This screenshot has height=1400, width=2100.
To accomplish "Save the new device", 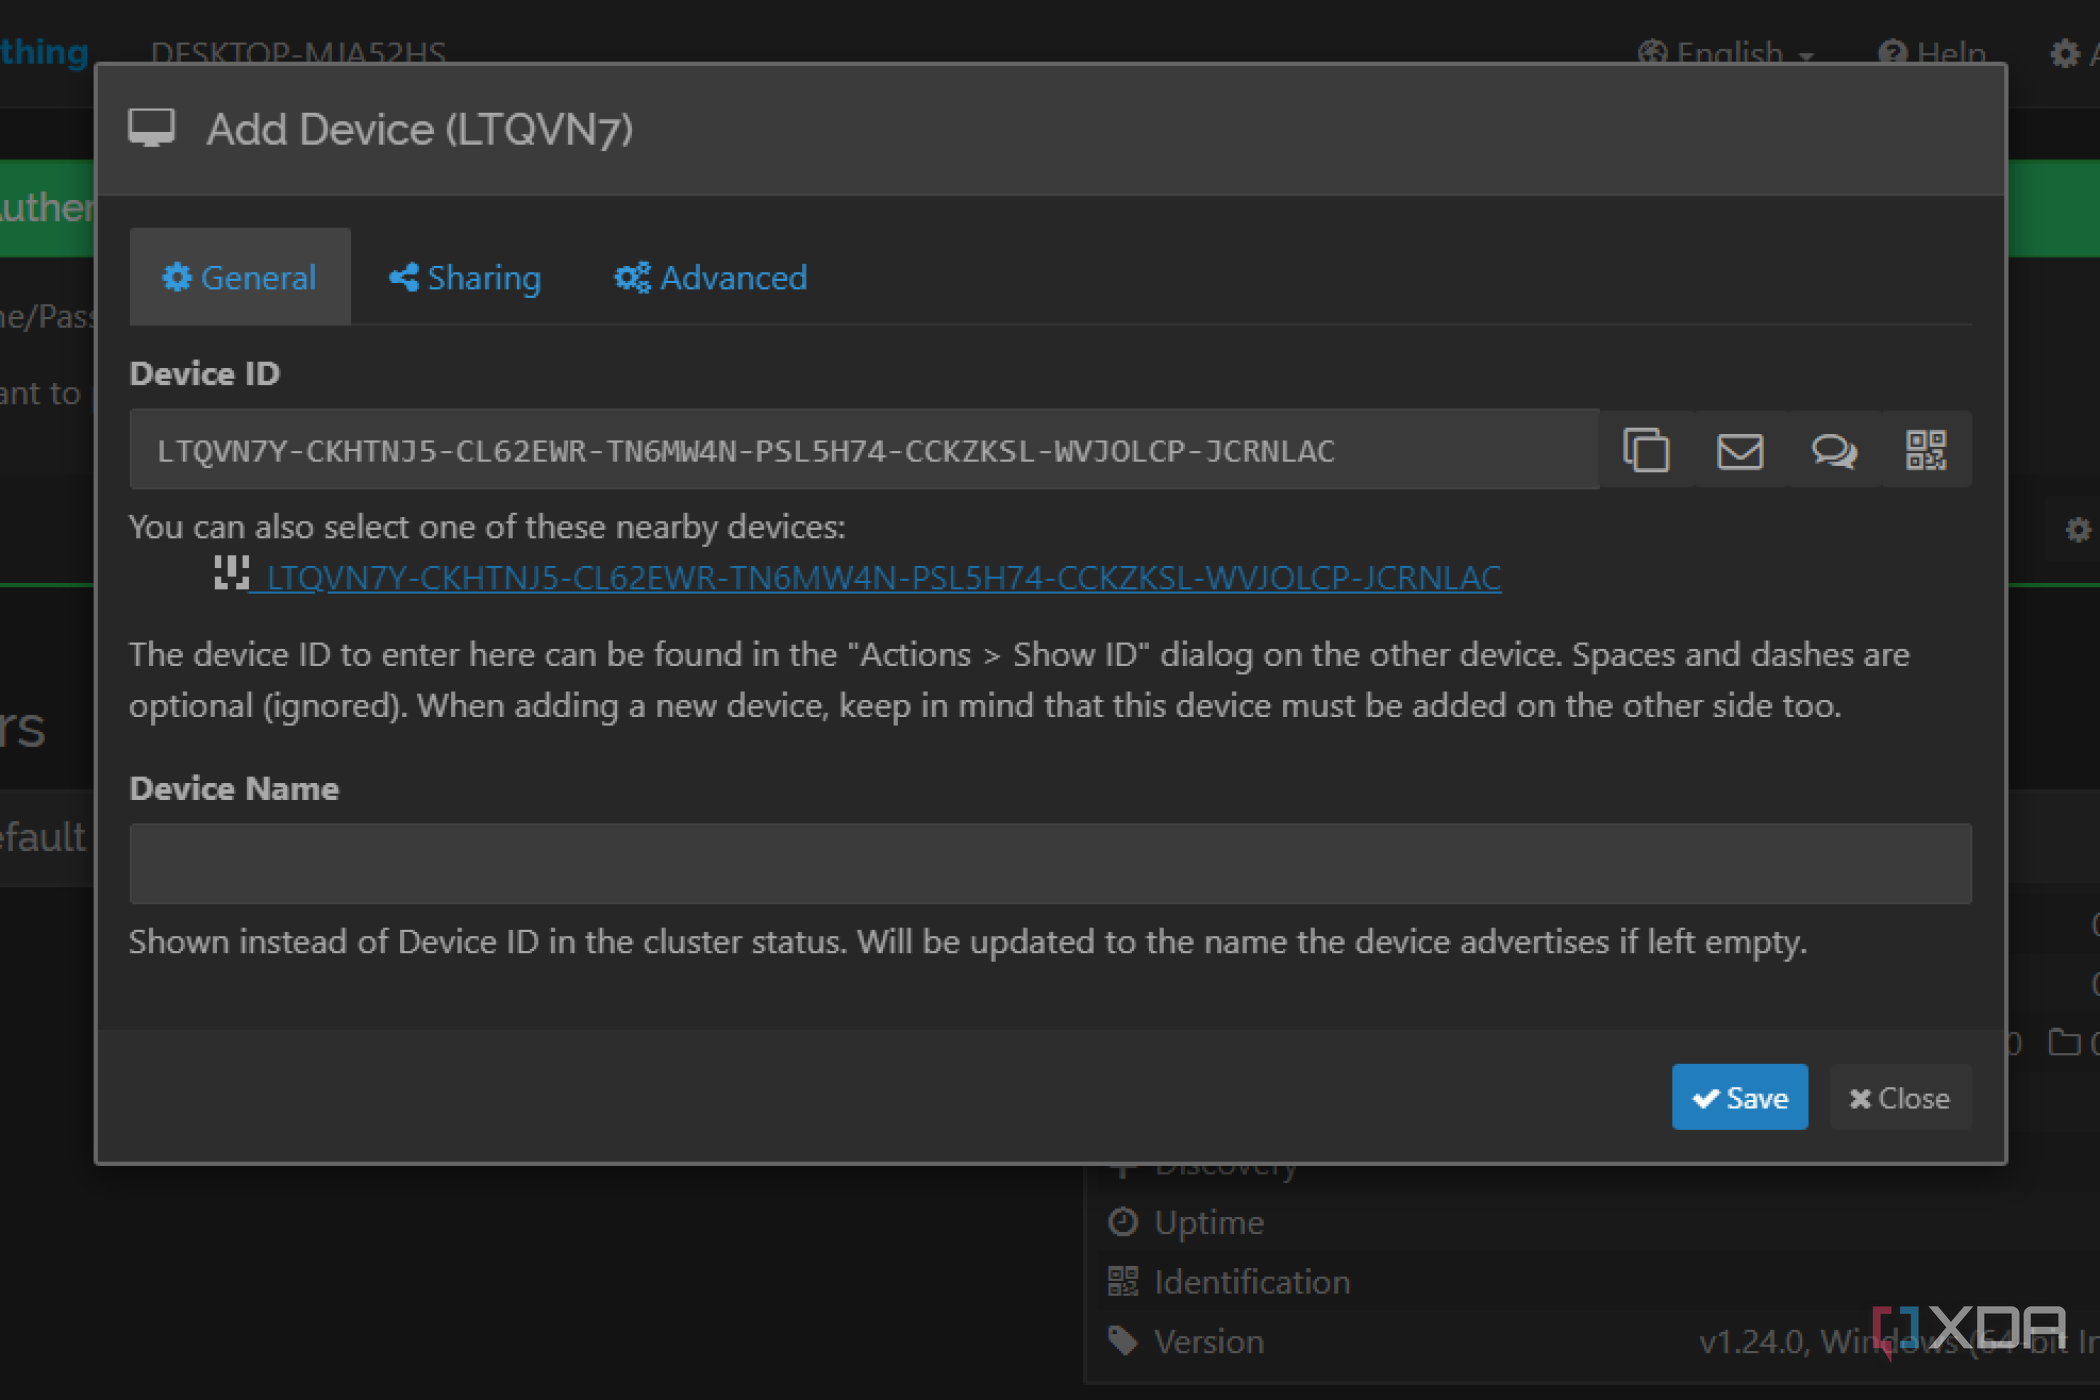I will pos(1739,1097).
